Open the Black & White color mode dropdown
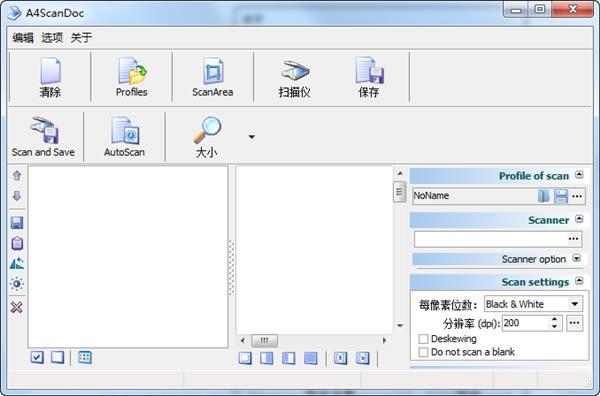 tap(575, 304)
